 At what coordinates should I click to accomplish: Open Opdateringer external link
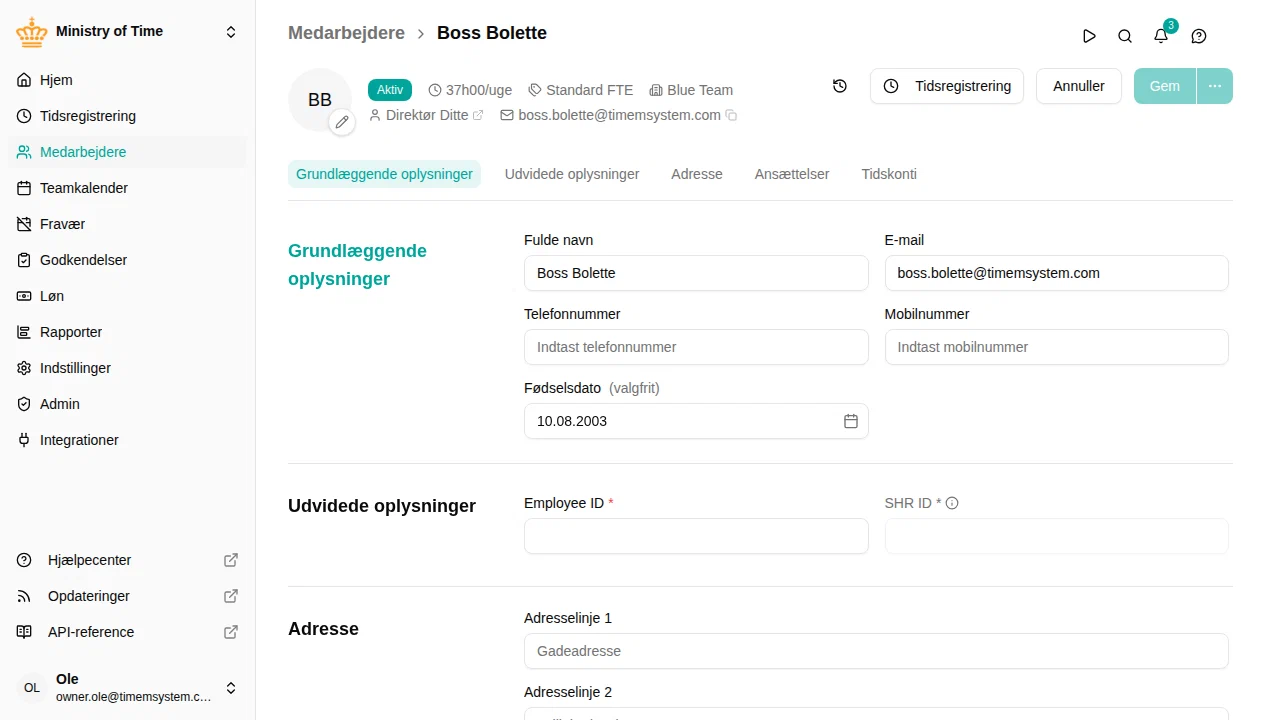[127, 596]
